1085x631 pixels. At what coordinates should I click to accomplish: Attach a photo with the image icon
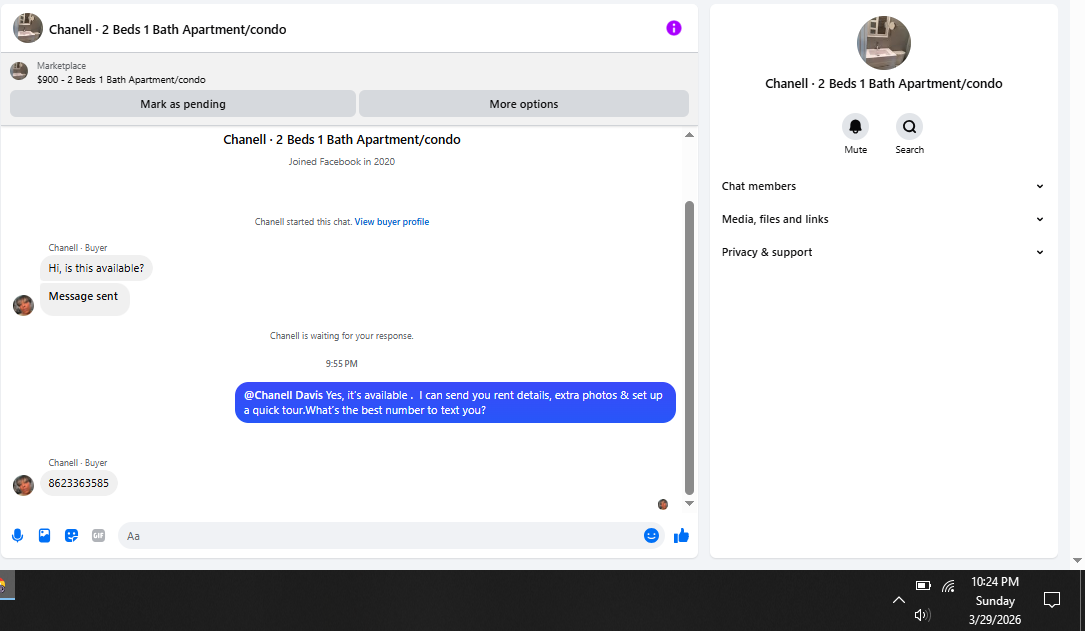coord(44,536)
